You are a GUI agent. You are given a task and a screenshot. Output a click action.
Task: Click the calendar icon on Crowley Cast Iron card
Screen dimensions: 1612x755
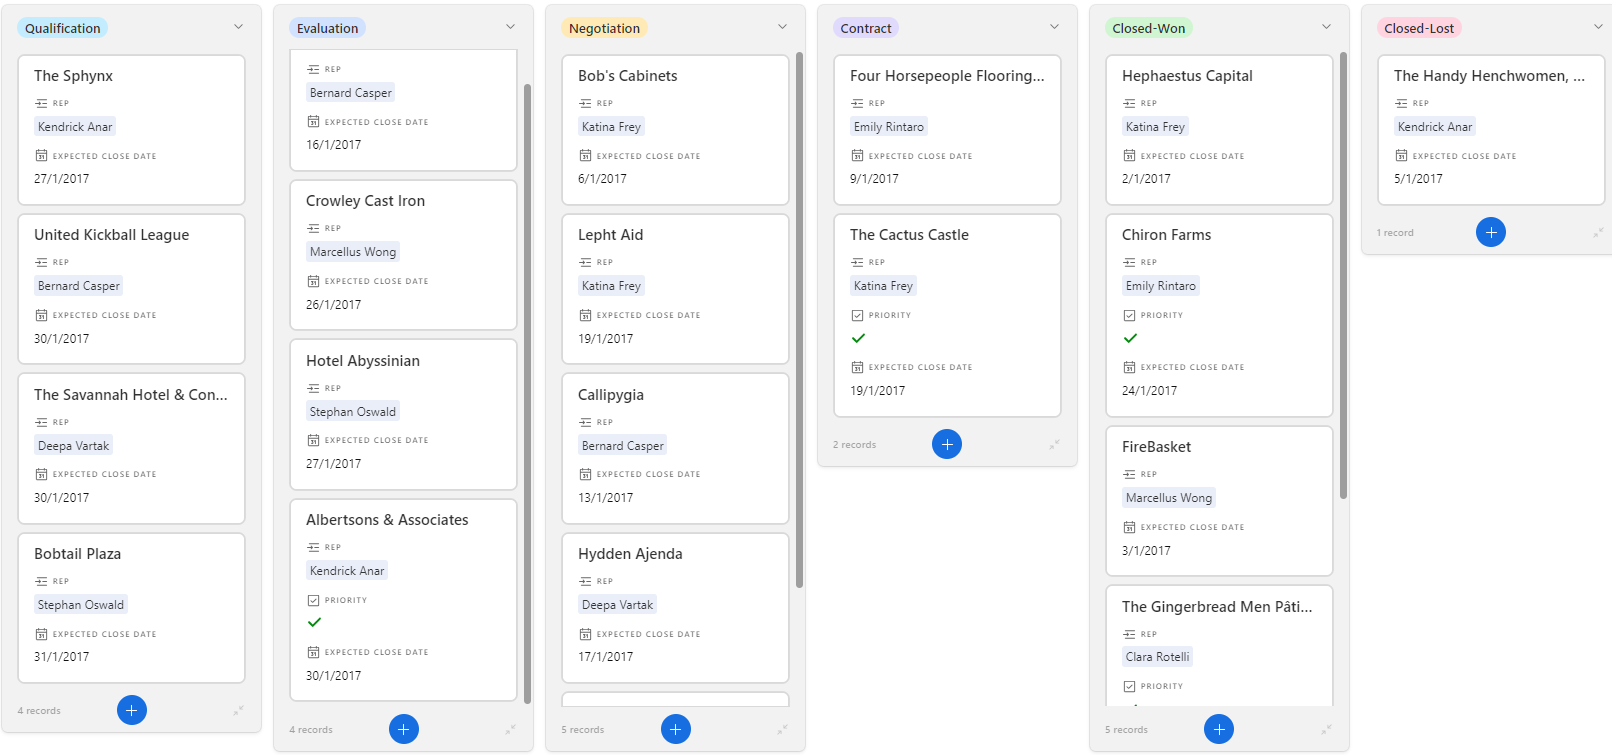click(313, 281)
